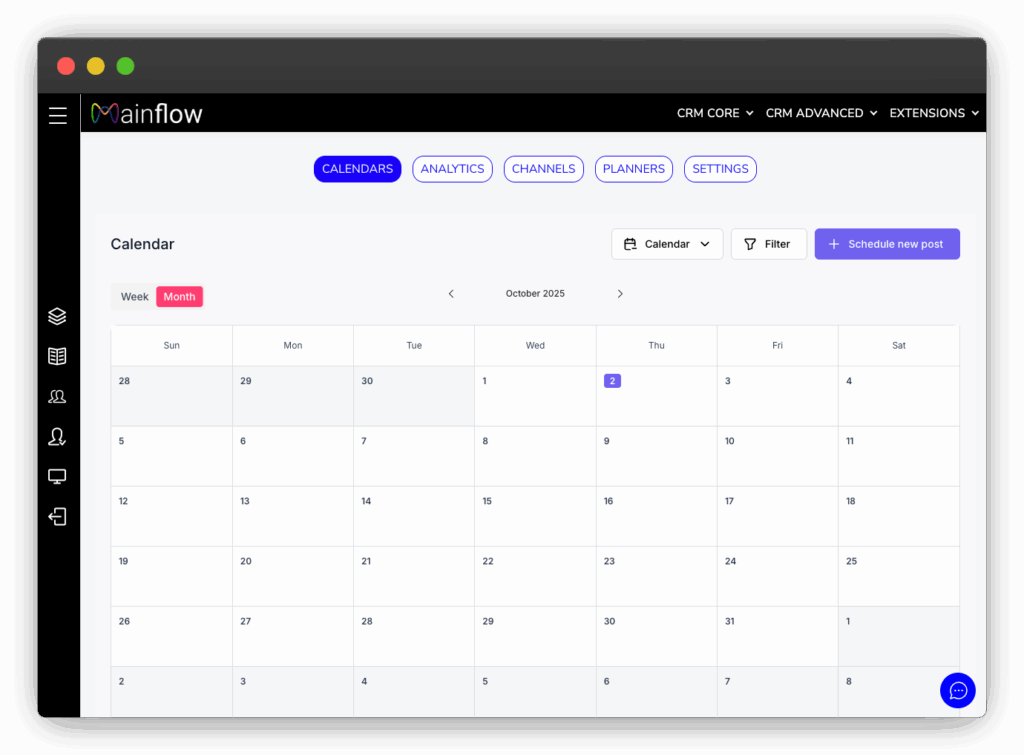This screenshot has height=755, width=1024.
Task: Select October 15 calendar cell
Action: [x=535, y=516]
